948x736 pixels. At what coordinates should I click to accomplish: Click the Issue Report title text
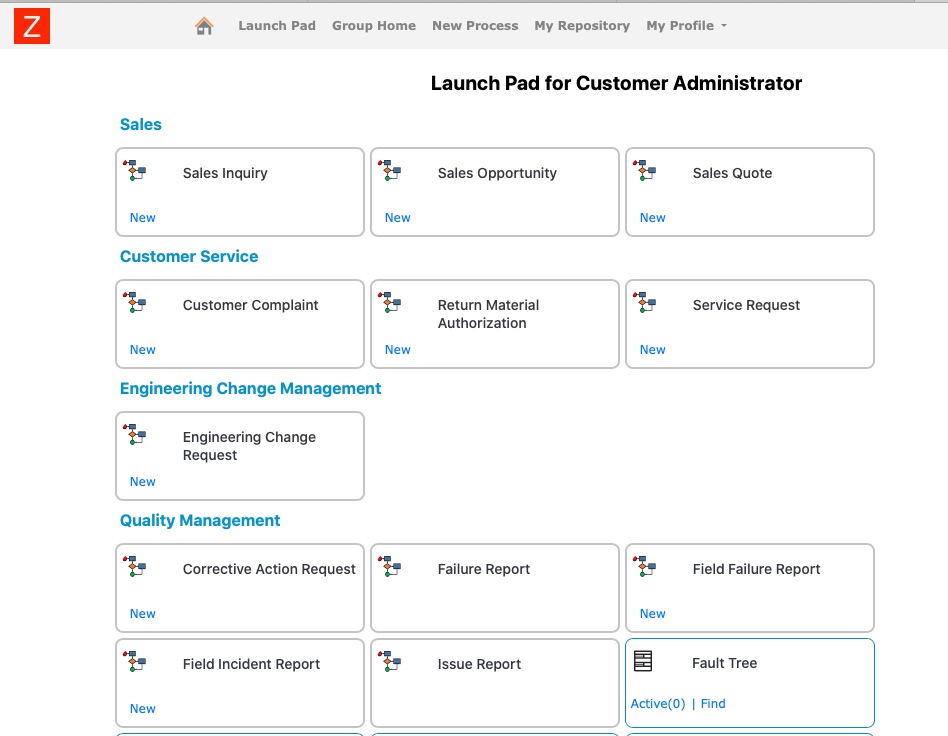(479, 664)
